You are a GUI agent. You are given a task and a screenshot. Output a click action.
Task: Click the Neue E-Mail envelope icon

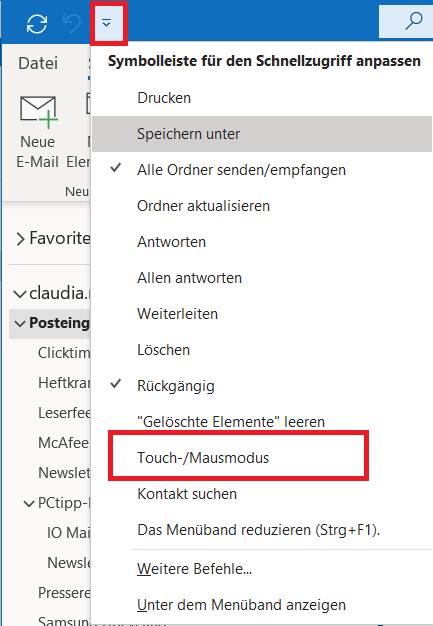(x=39, y=112)
